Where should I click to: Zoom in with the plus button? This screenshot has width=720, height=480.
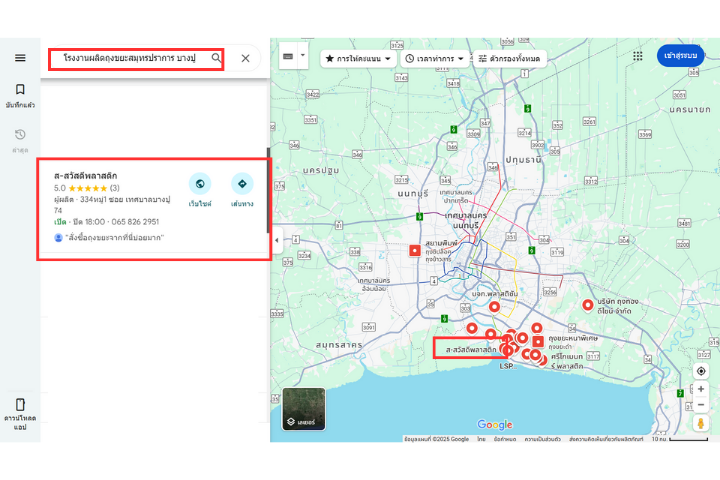(701, 389)
